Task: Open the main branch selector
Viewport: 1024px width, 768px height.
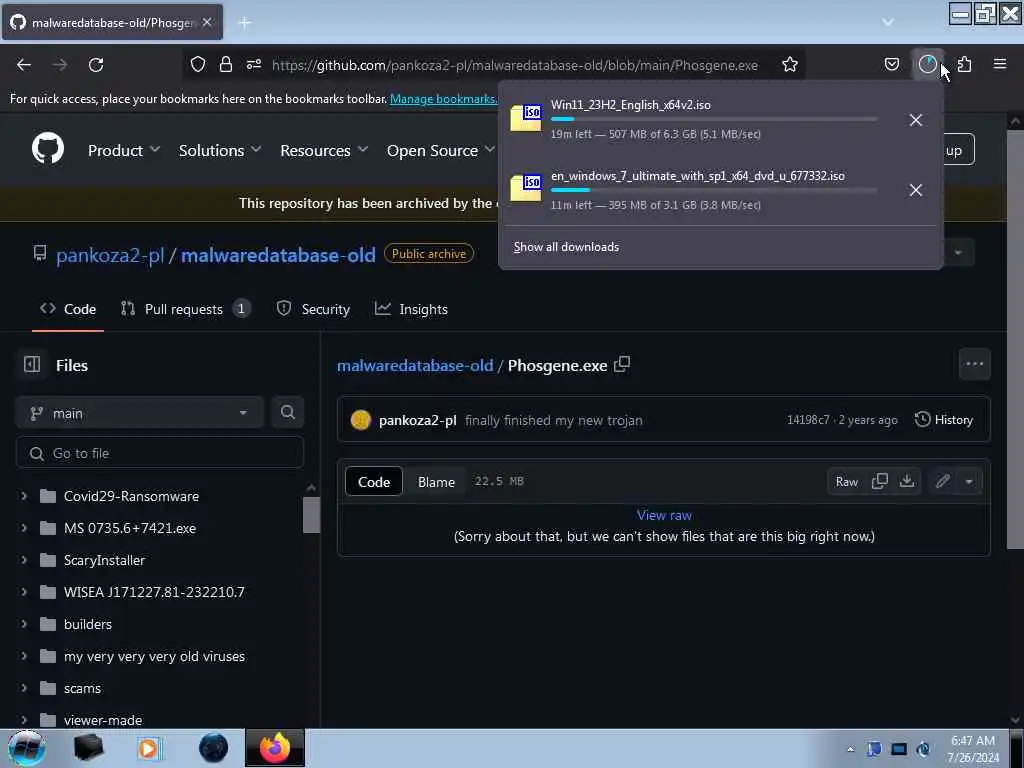Action: [x=140, y=413]
